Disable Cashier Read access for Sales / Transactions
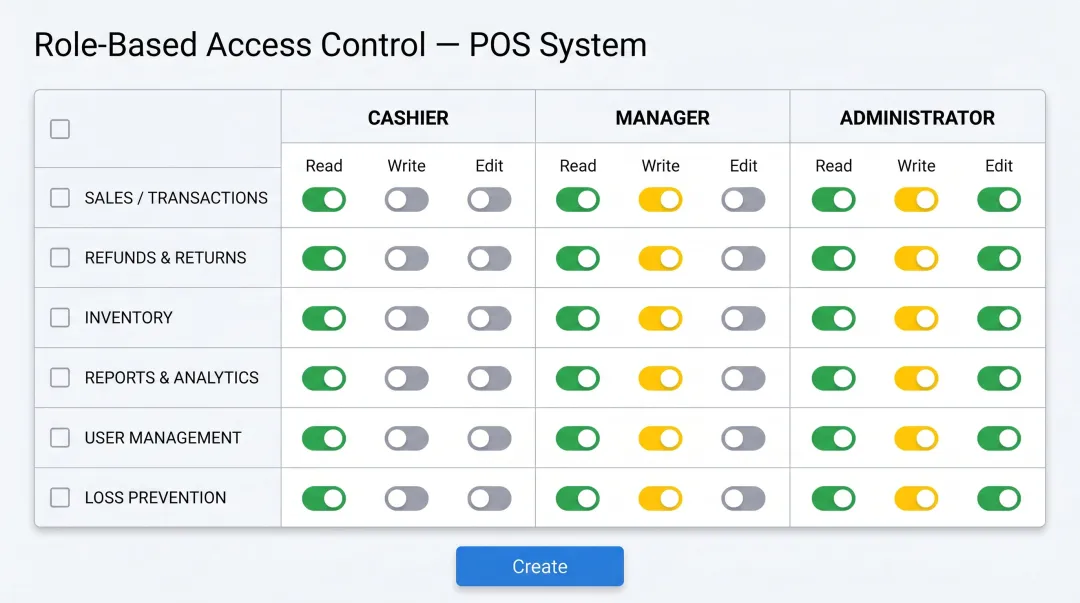The image size is (1080, 603). (x=323, y=199)
